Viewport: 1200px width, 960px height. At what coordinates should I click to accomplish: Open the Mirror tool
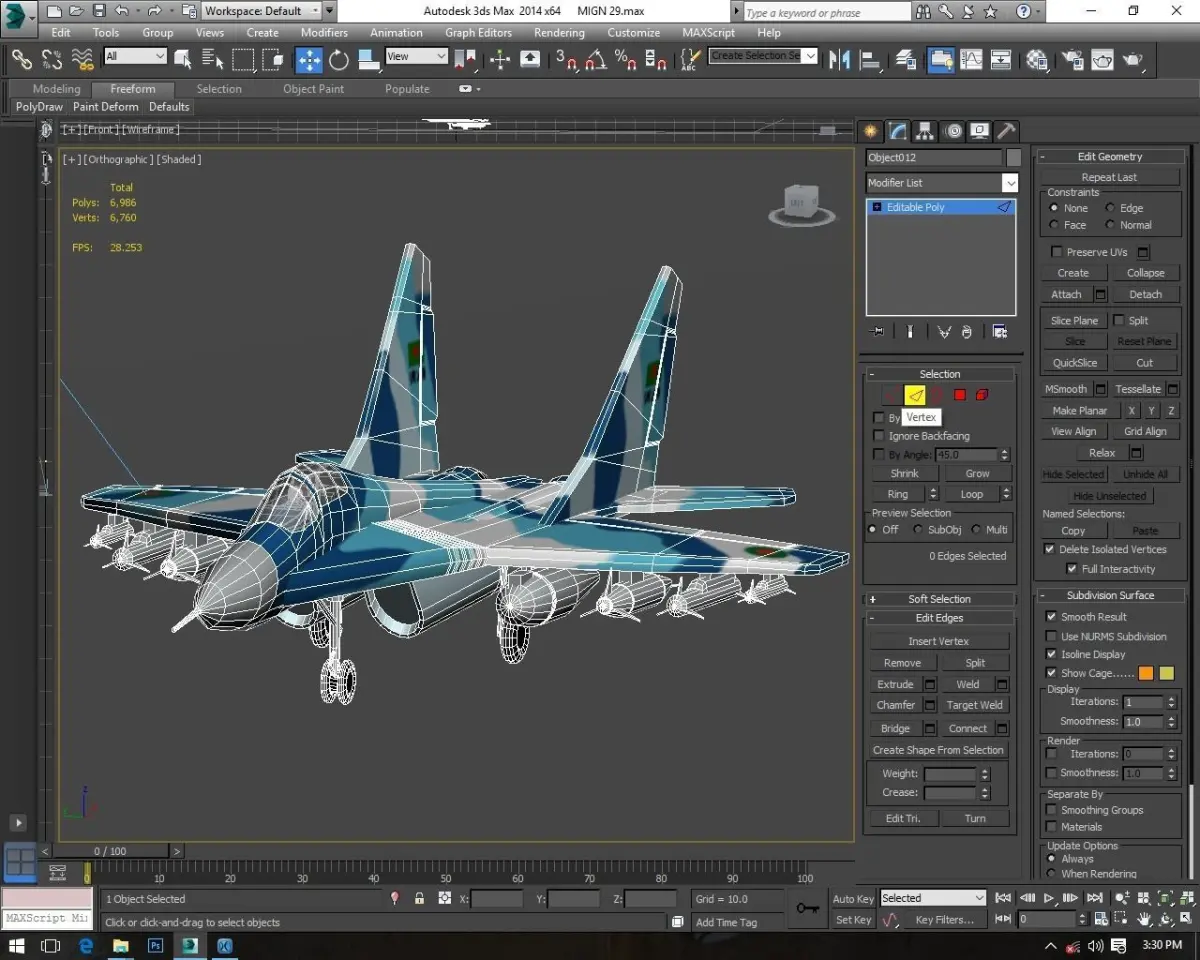coord(840,59)
